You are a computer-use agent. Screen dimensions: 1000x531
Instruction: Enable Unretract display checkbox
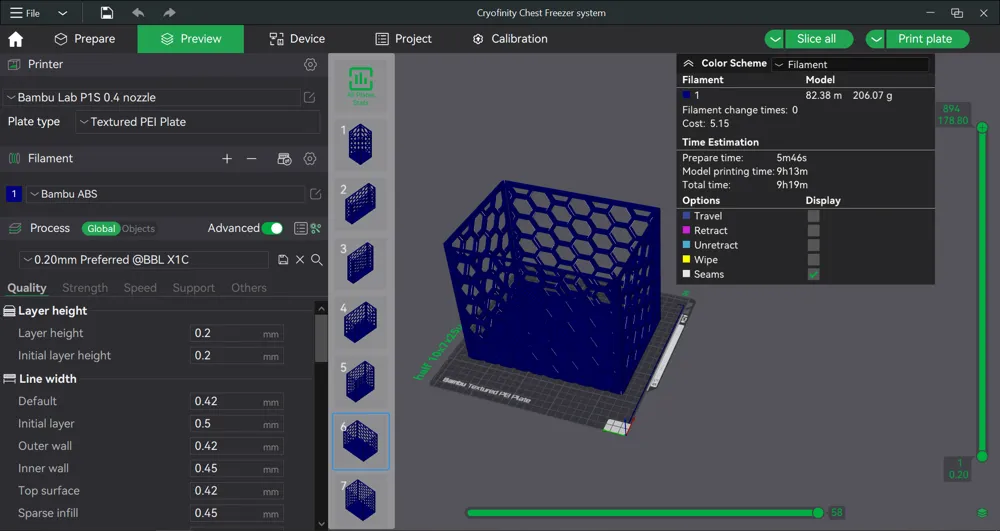point(813,245)
